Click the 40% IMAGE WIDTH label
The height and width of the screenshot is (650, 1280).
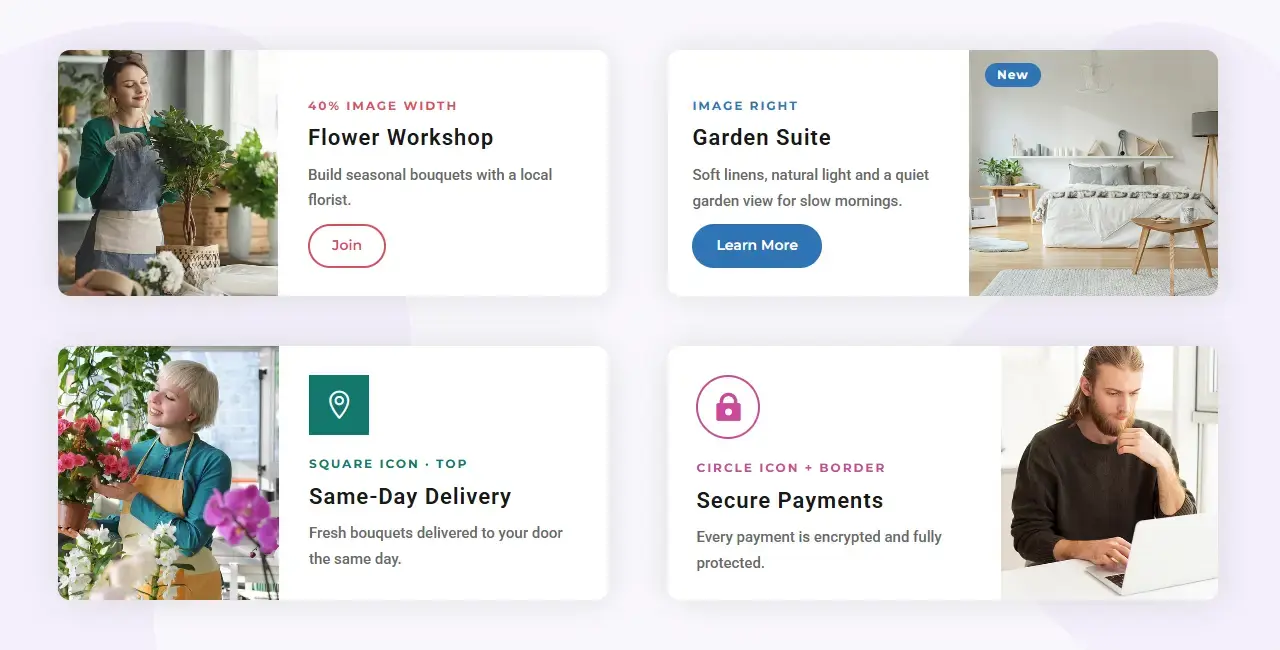point(383,106)
